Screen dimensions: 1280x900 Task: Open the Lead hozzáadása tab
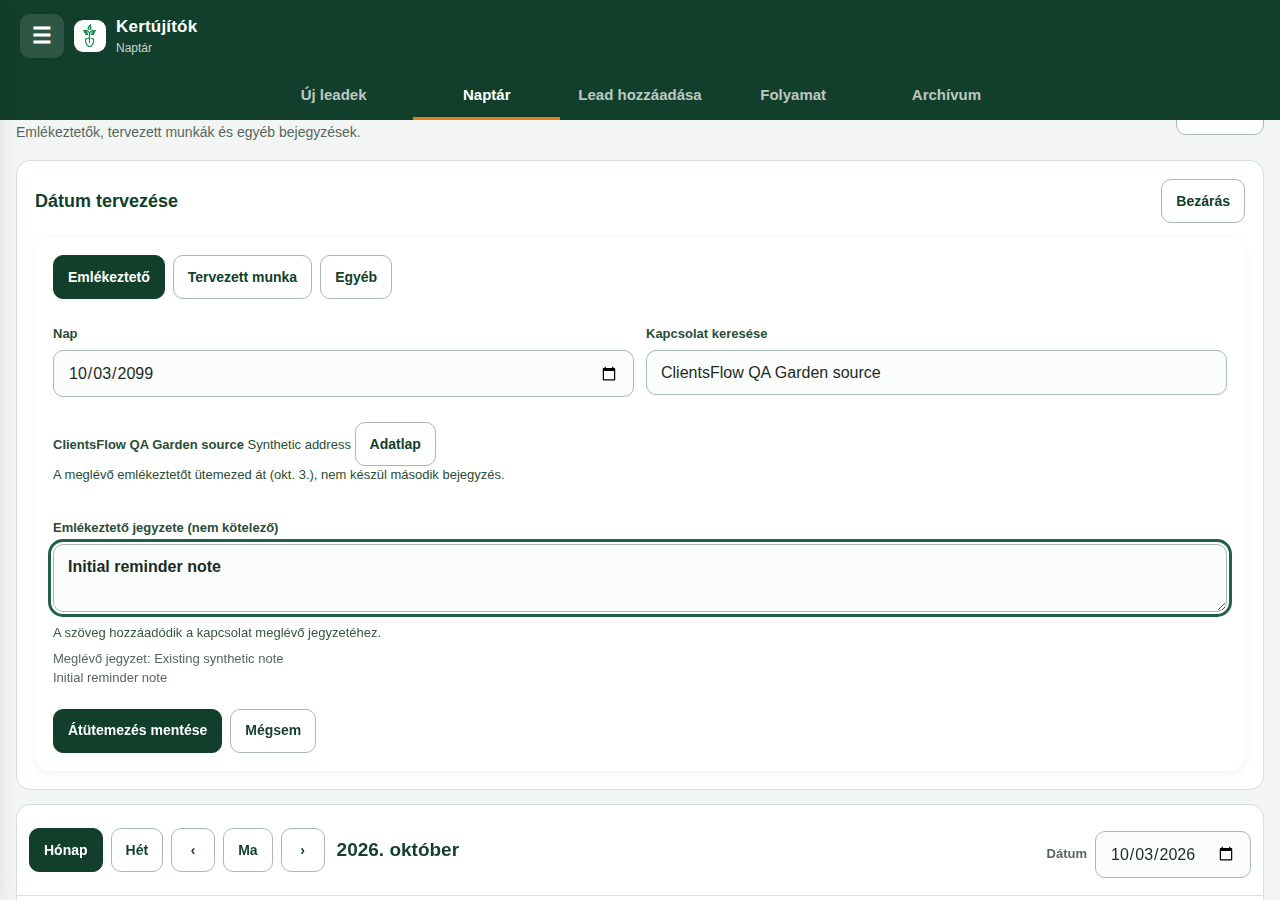(640, 95)
